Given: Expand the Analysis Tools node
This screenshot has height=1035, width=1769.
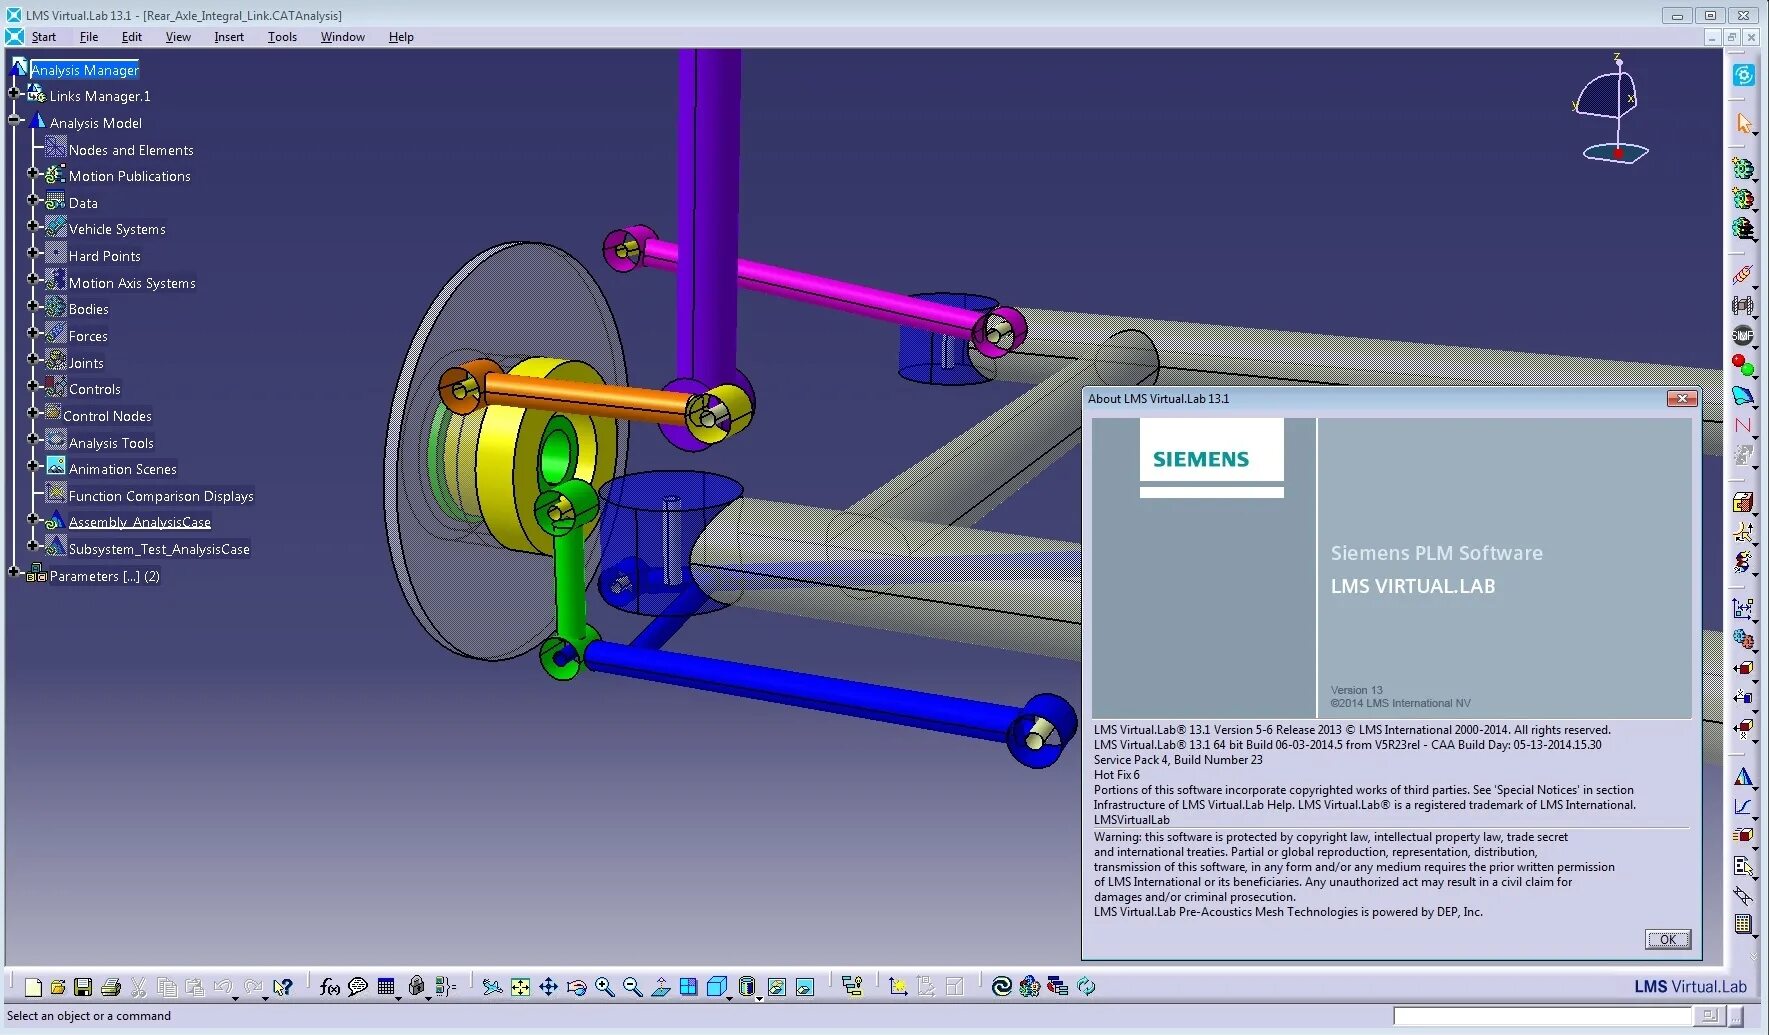Looking at the screenshot, I should pyautogui.click(x=33, y=439).
